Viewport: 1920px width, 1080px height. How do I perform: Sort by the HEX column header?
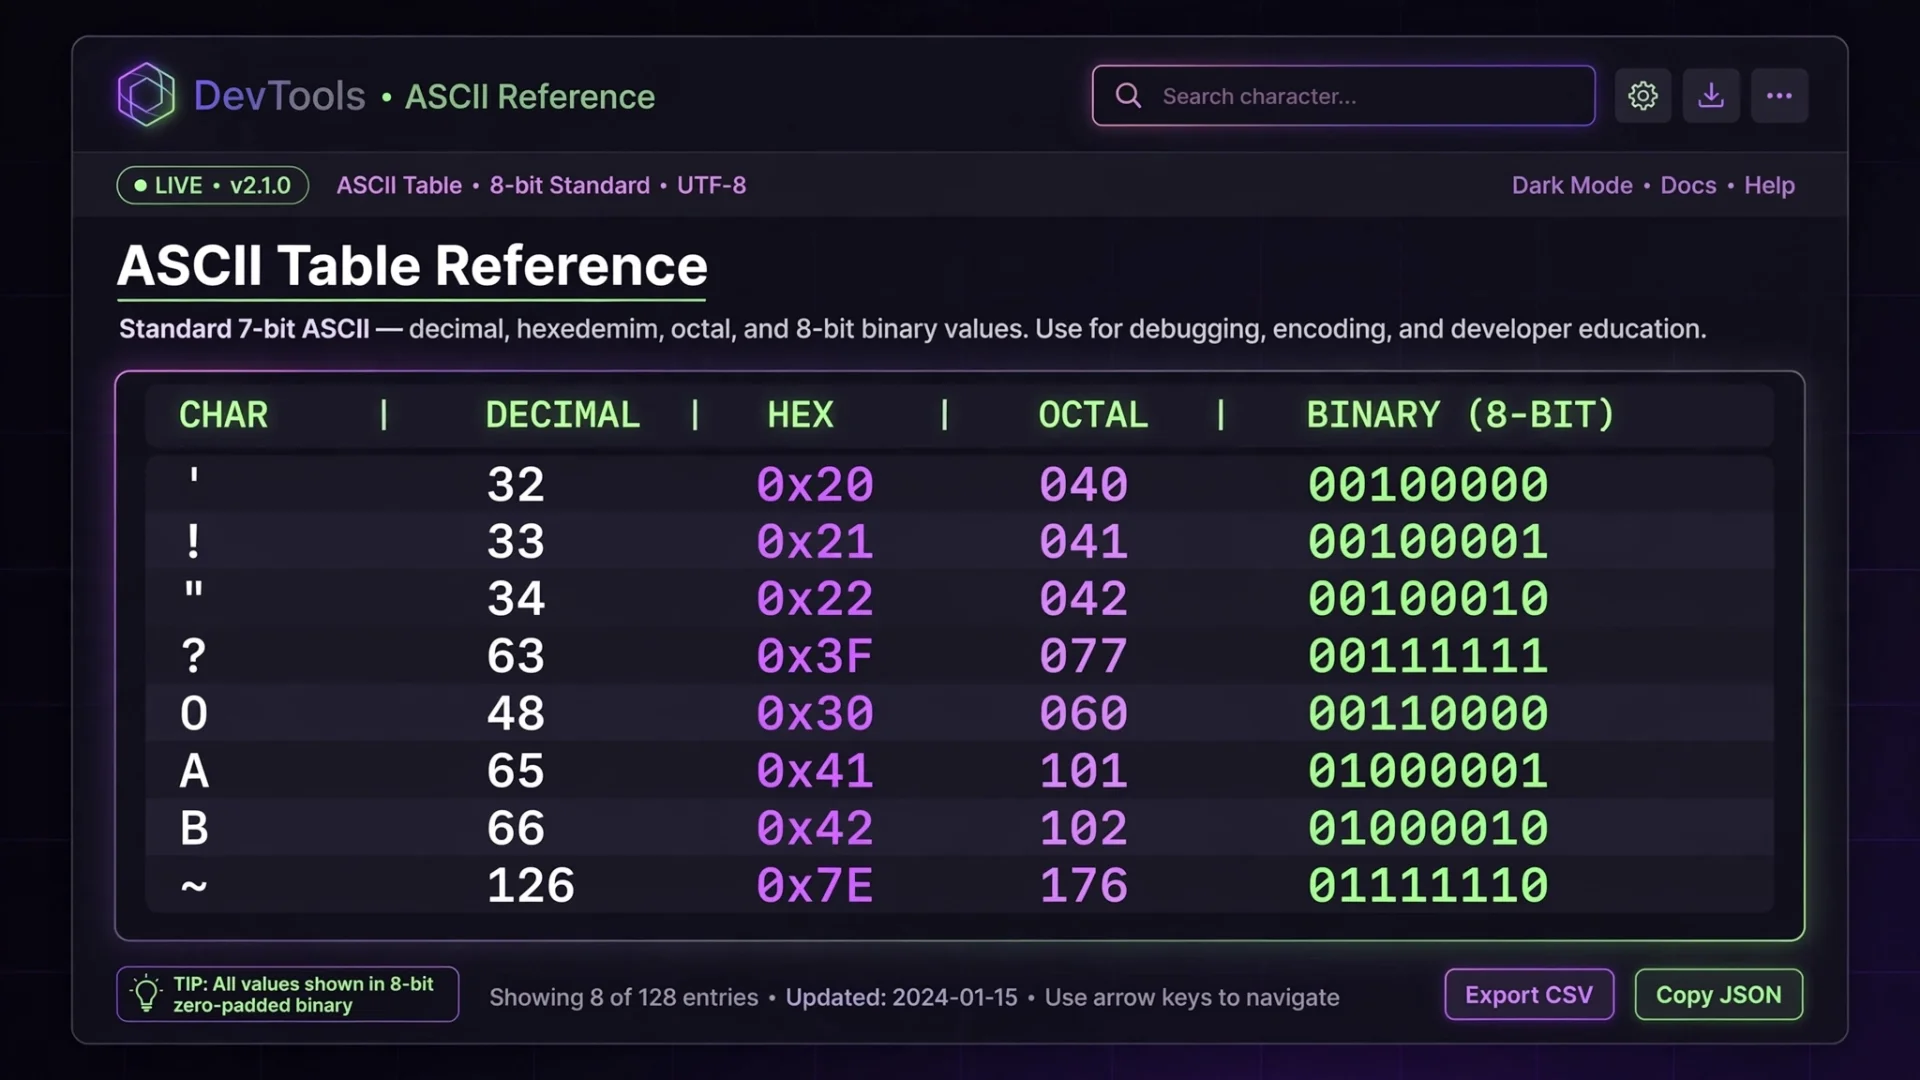pos(800,414)
